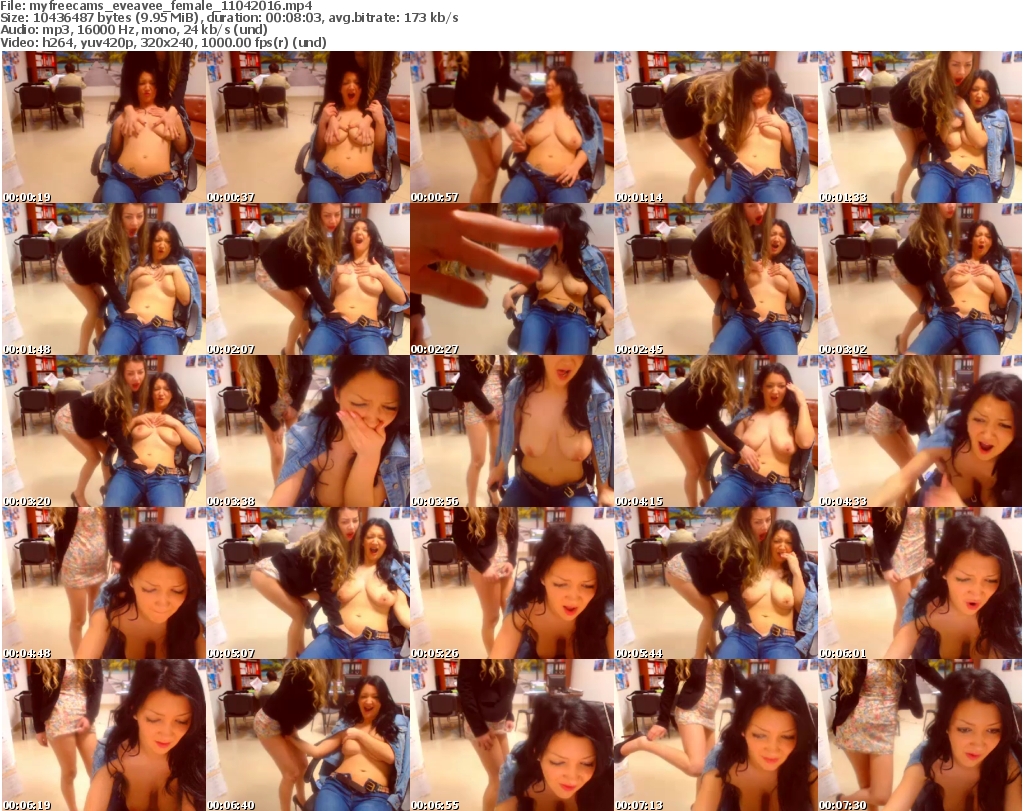
Task: Select the frame at 00:02:27
Action: [x=512, y=279]
